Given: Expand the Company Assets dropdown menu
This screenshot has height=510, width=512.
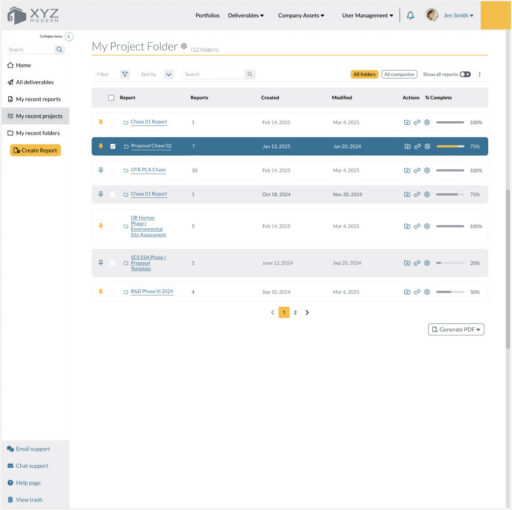Looking at the screenshot, I should (x=301, y=15).
